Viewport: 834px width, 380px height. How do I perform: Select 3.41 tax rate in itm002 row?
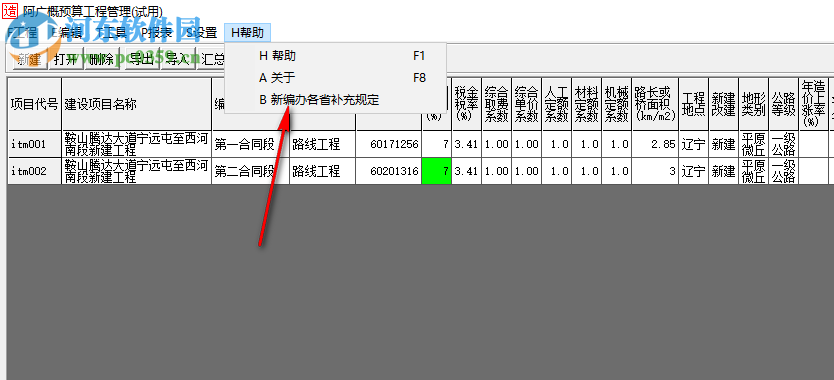click(467, 171)
